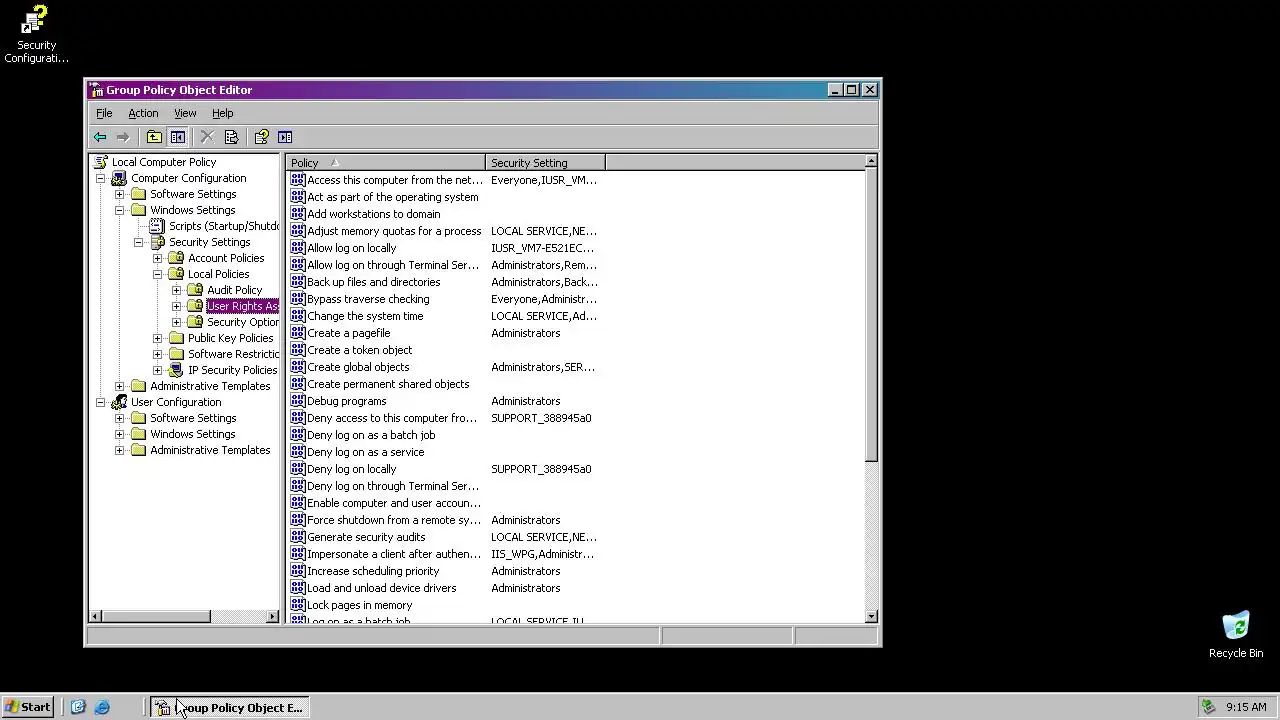Sort by the Policy column header
The height and width of the screenshot is (720, 1280).
(x=386, y=163)
